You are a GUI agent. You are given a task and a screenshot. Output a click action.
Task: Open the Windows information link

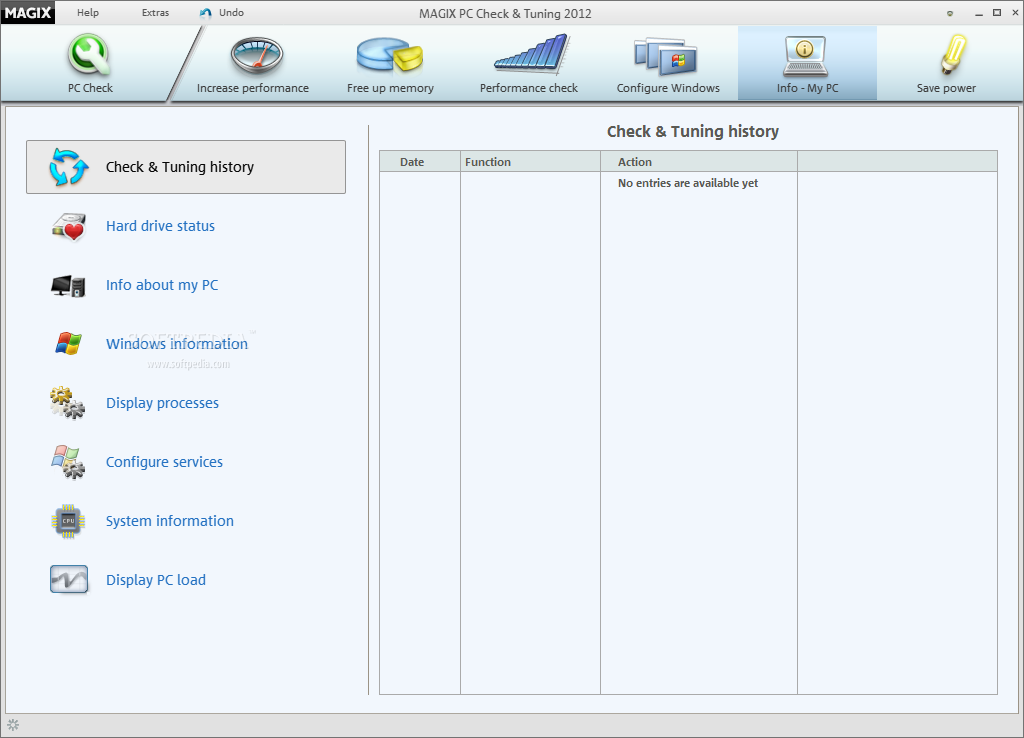[177, 344]
